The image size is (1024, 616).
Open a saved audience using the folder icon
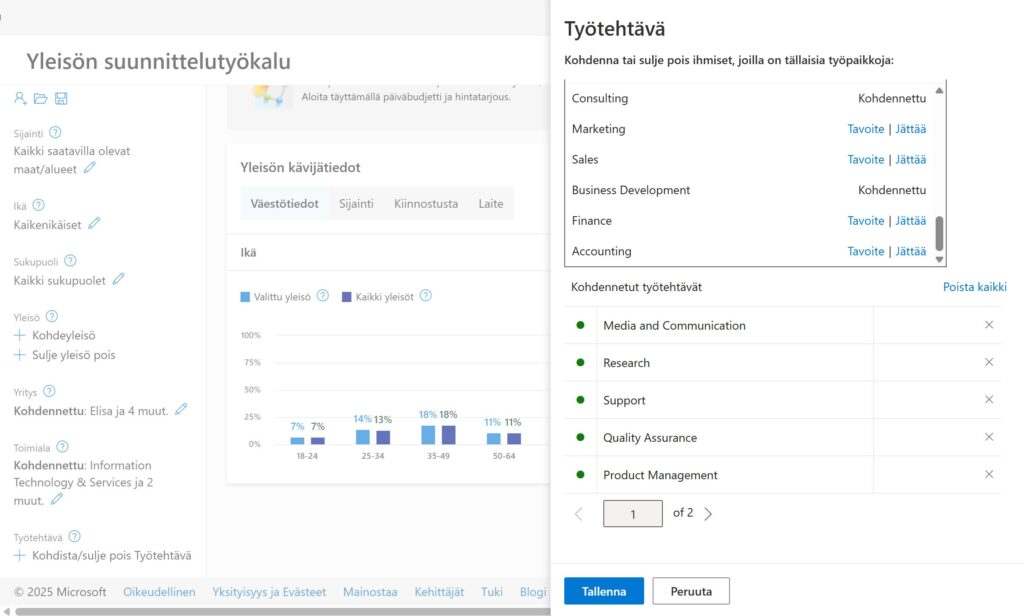click(x=39, y=98)
